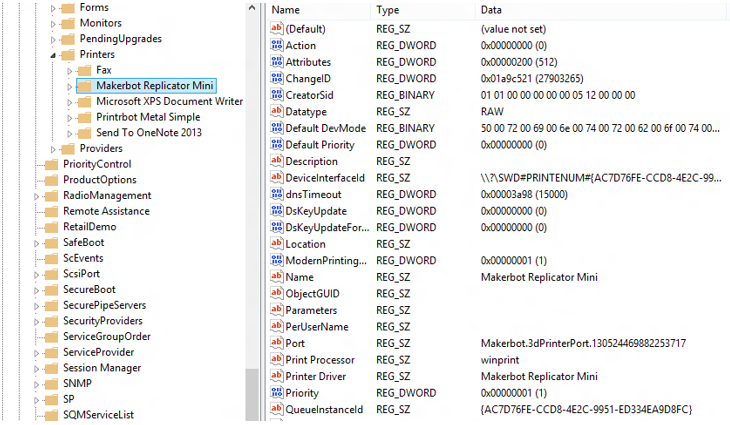730x425 pixels.
Task: Click the Fax folder icon
Action: [84, 70]
